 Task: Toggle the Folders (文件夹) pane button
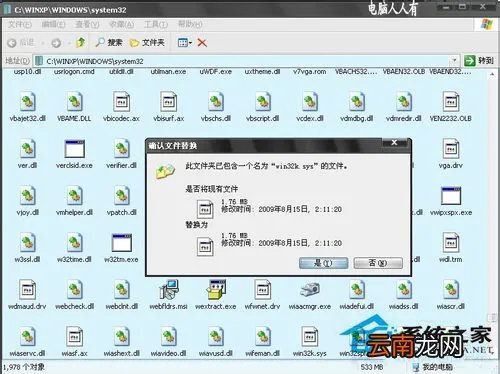coord(147,43)
